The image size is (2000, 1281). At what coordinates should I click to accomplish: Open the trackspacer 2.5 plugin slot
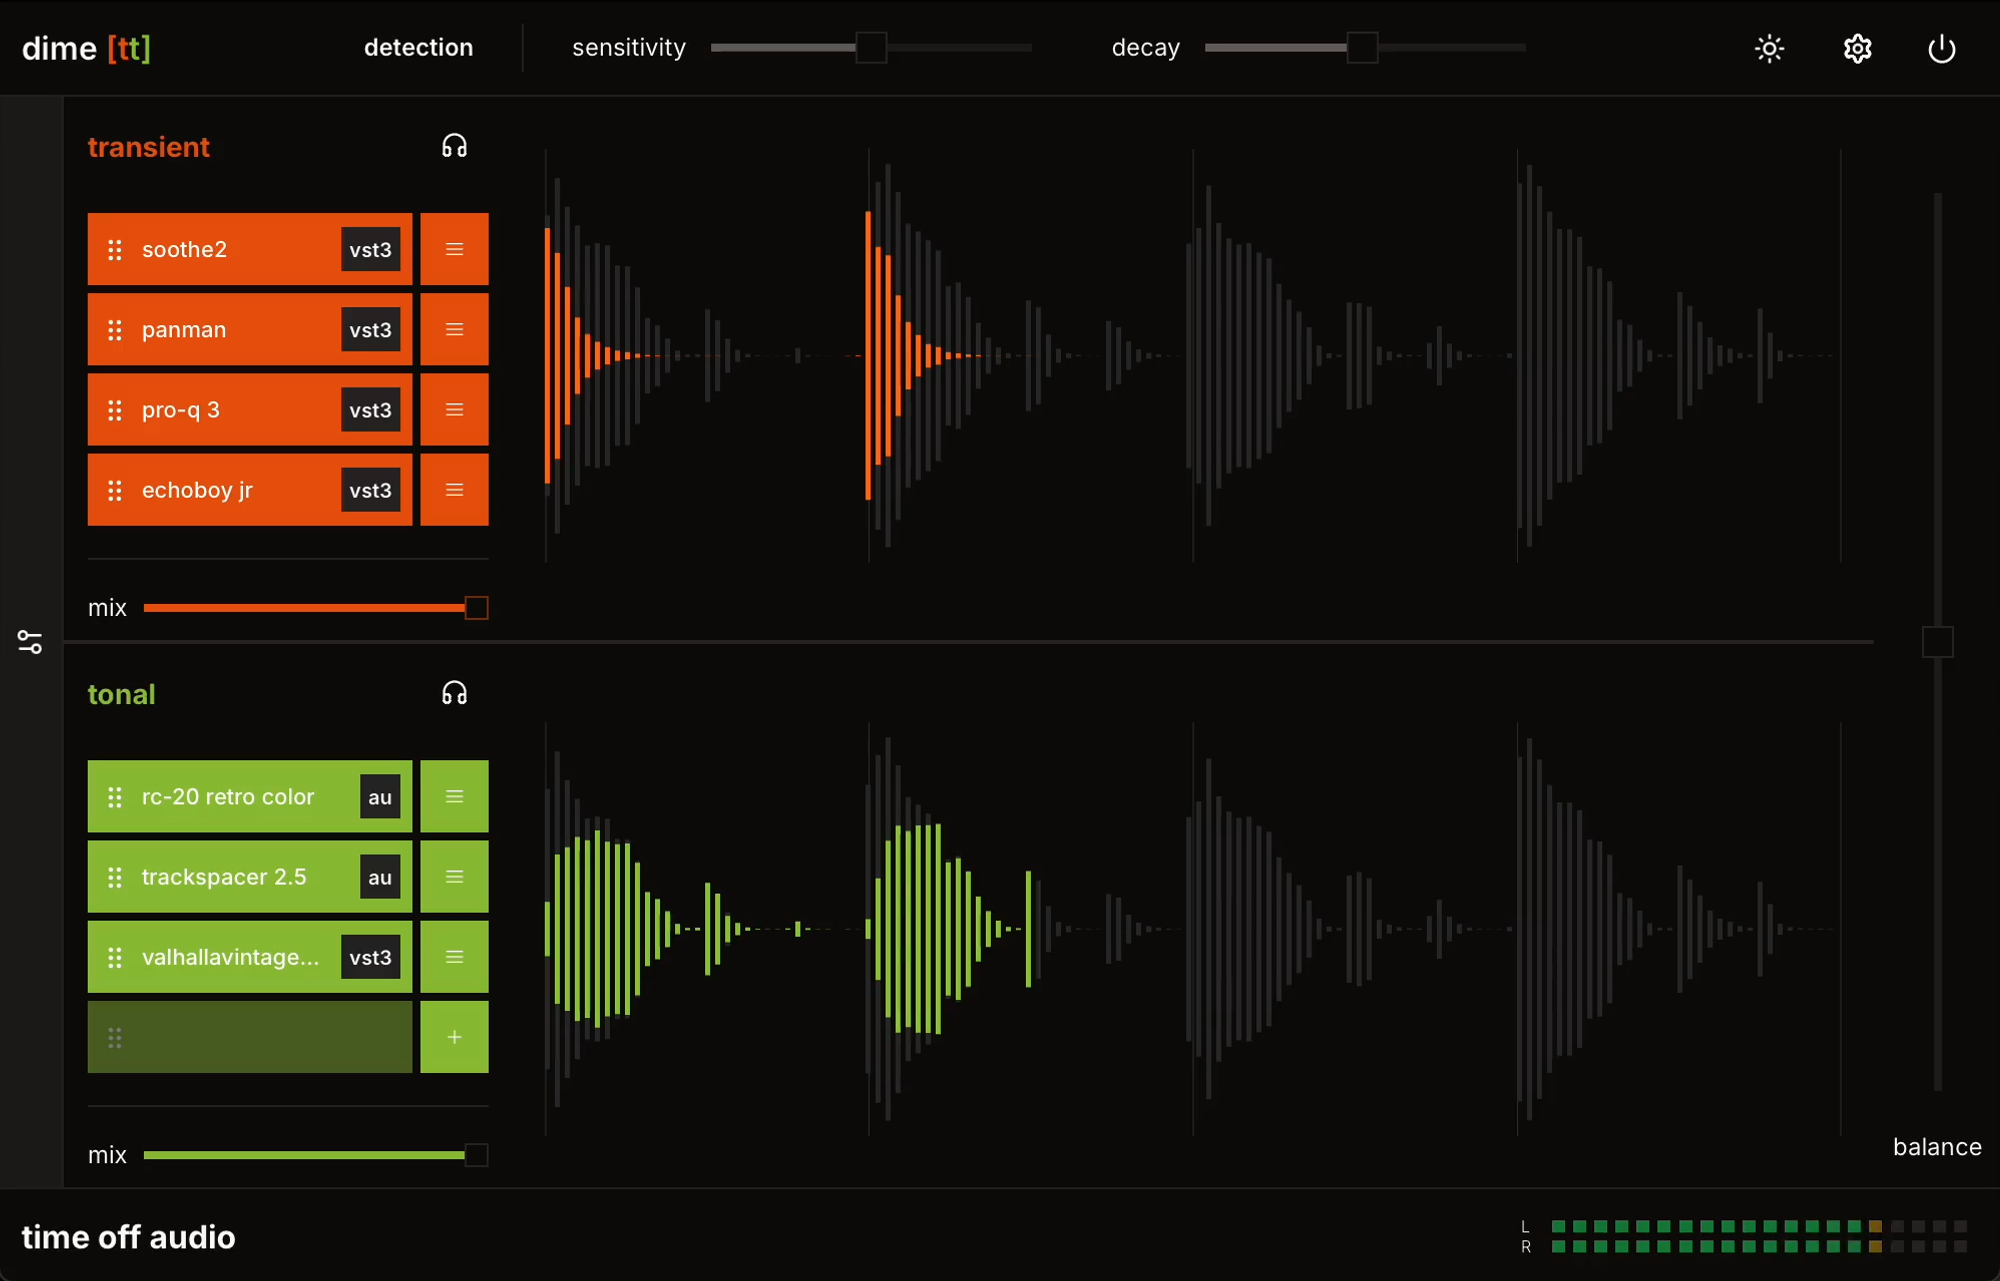pyautogui.click(x=240, y=877)
